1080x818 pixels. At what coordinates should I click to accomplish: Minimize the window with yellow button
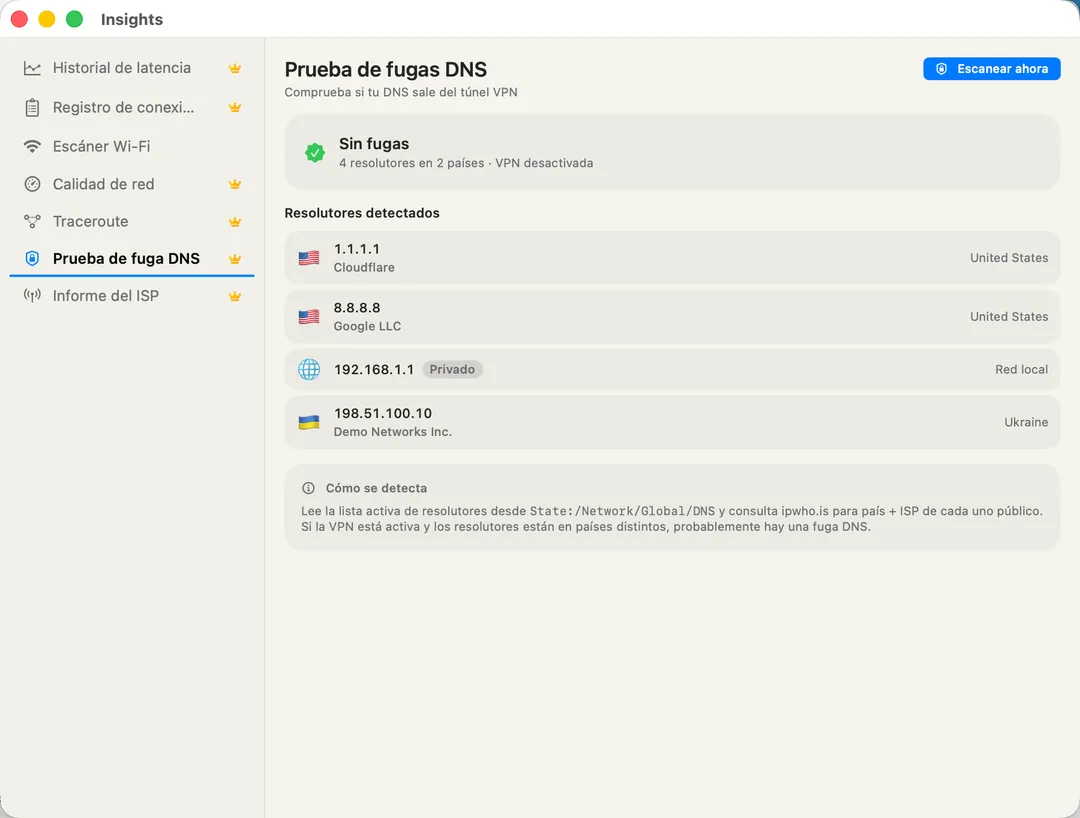(x=47, y=19)
